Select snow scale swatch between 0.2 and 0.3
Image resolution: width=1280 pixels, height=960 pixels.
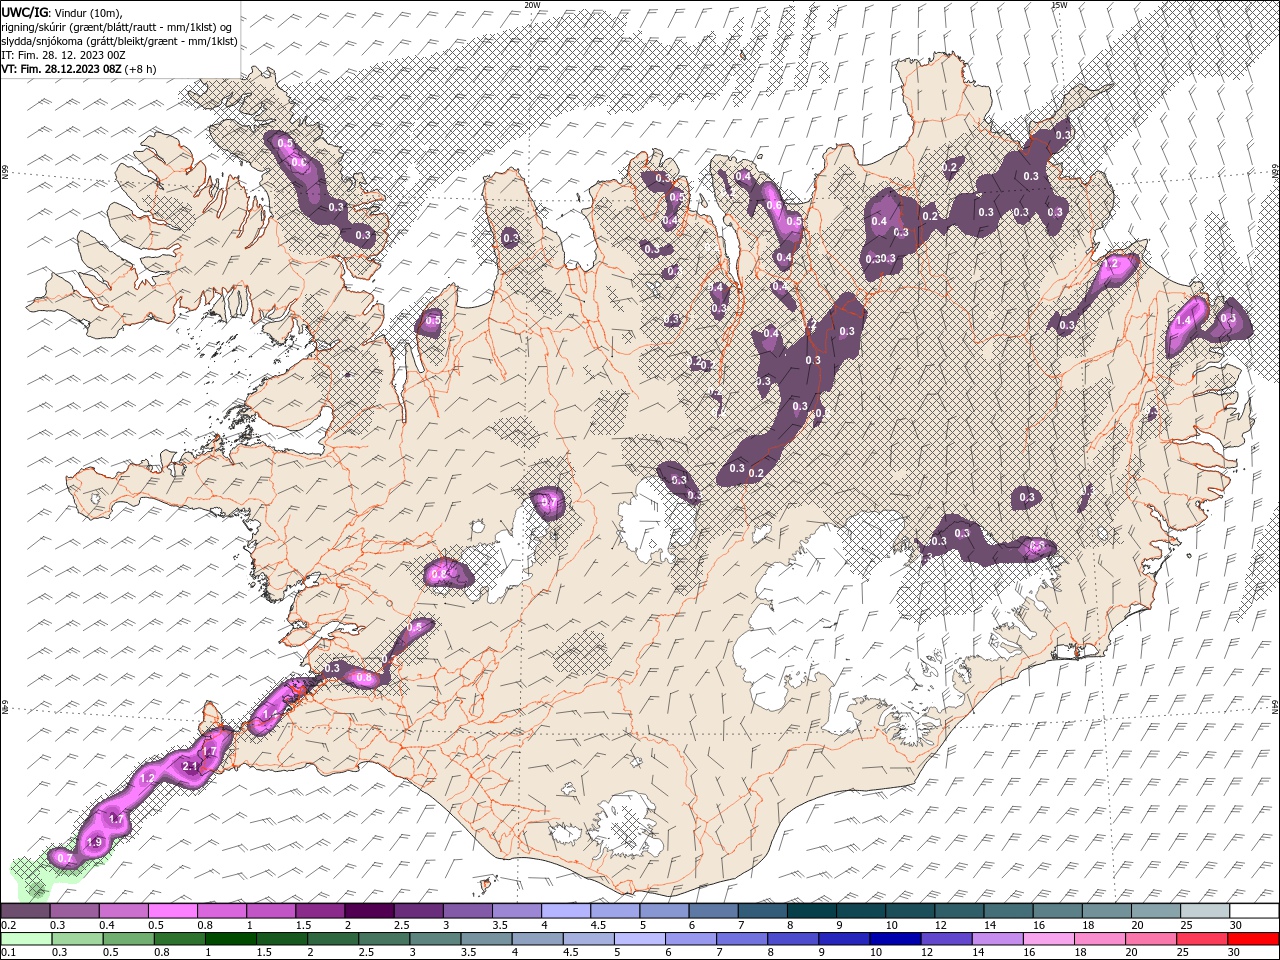point(25,910)
